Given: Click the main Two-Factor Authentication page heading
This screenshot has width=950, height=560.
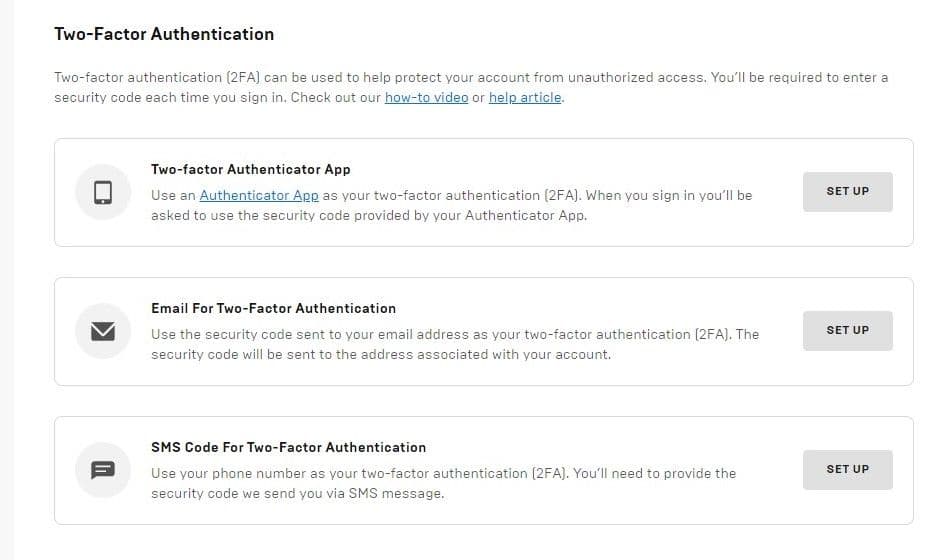Looking at the screenshot, I should pos(164,34).
